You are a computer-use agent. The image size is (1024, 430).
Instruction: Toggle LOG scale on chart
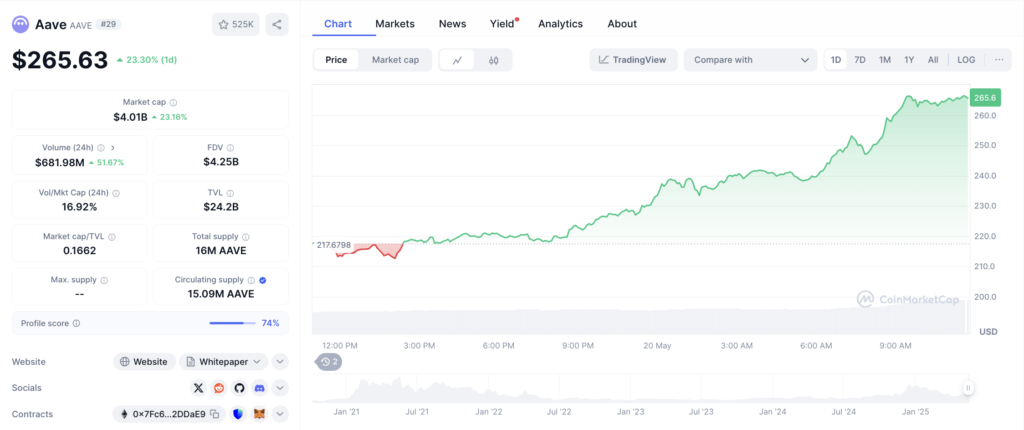pos(966,59)
